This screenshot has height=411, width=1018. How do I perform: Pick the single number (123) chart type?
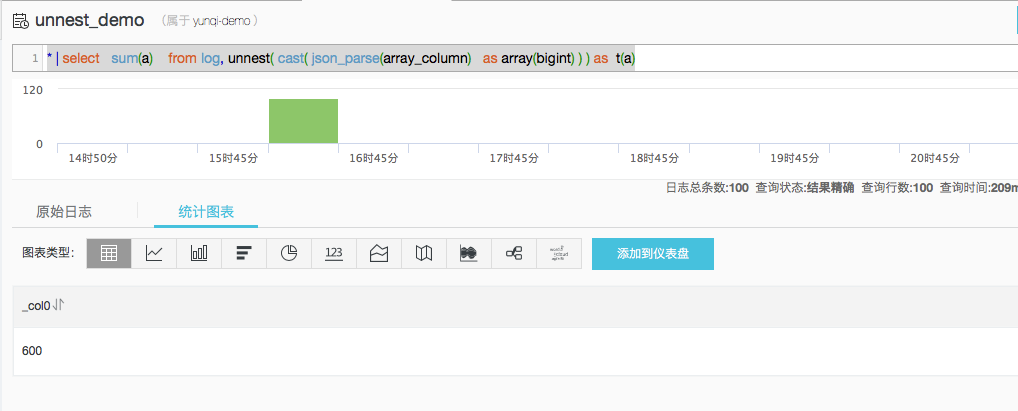[334, 253]
